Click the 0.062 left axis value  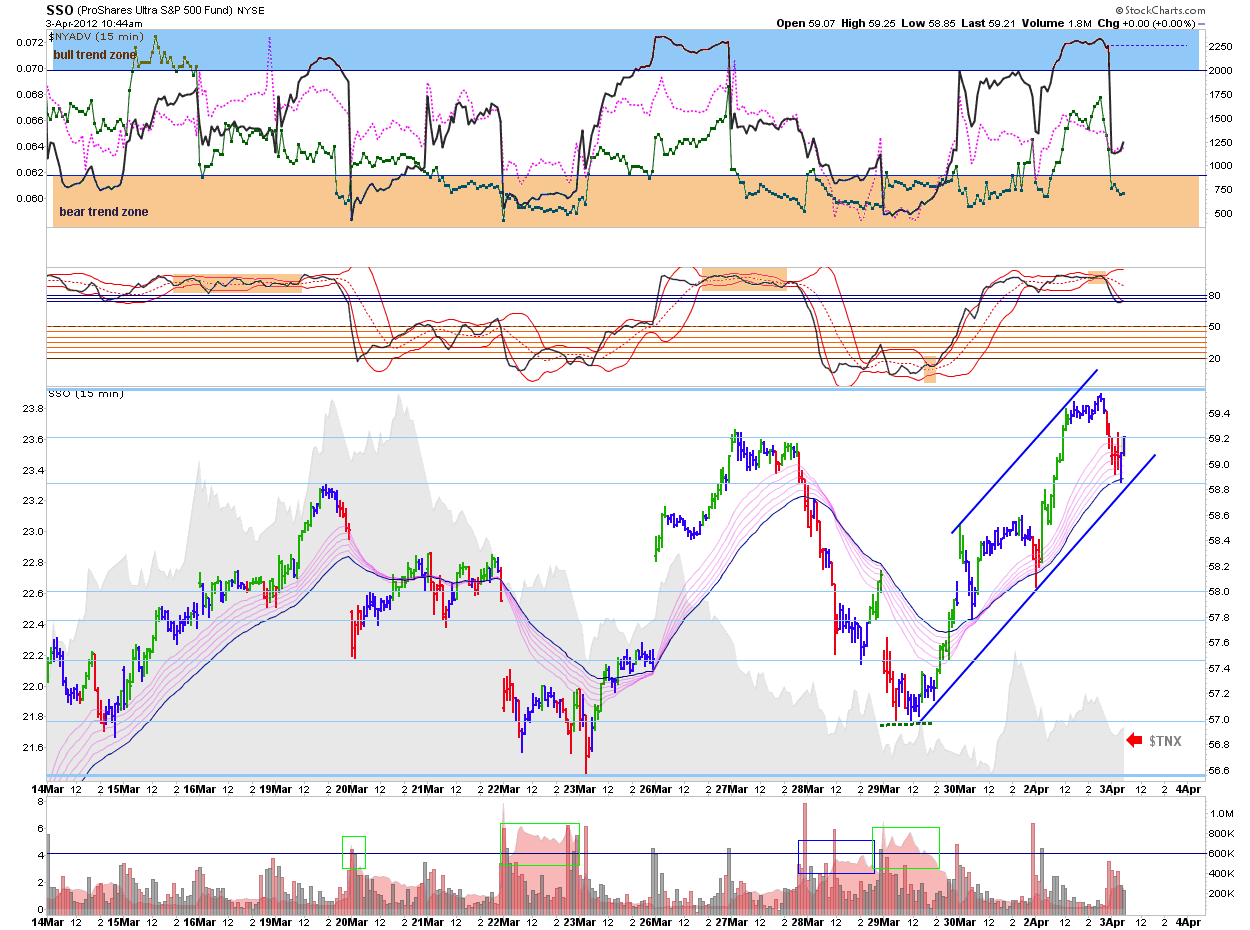tap(31, 172)
